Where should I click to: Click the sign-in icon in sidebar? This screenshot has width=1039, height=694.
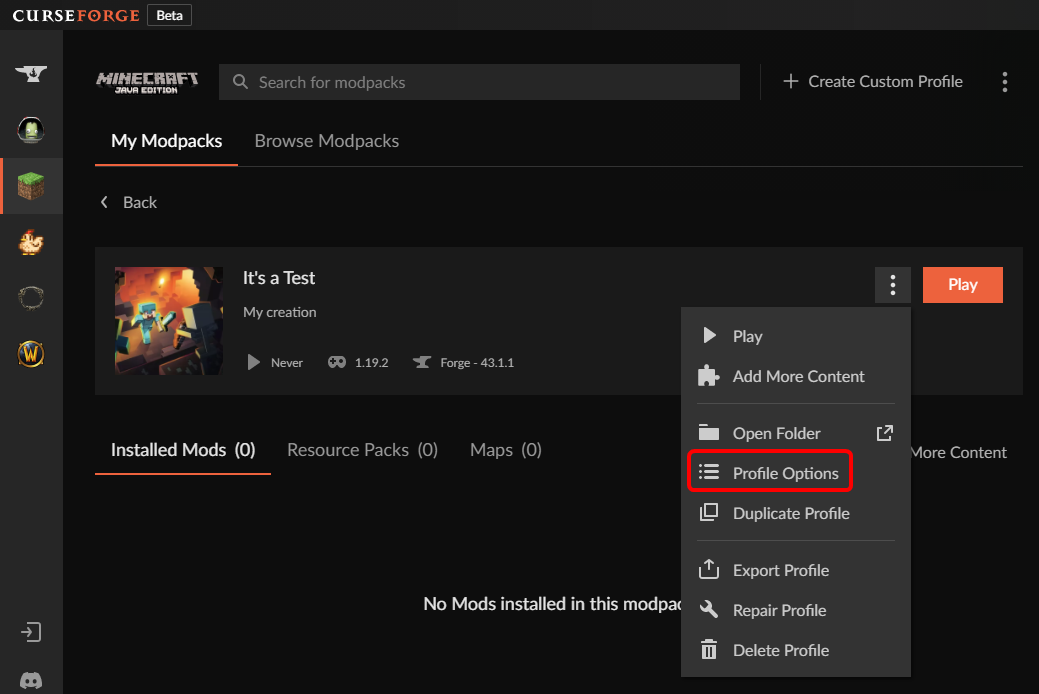31,632
